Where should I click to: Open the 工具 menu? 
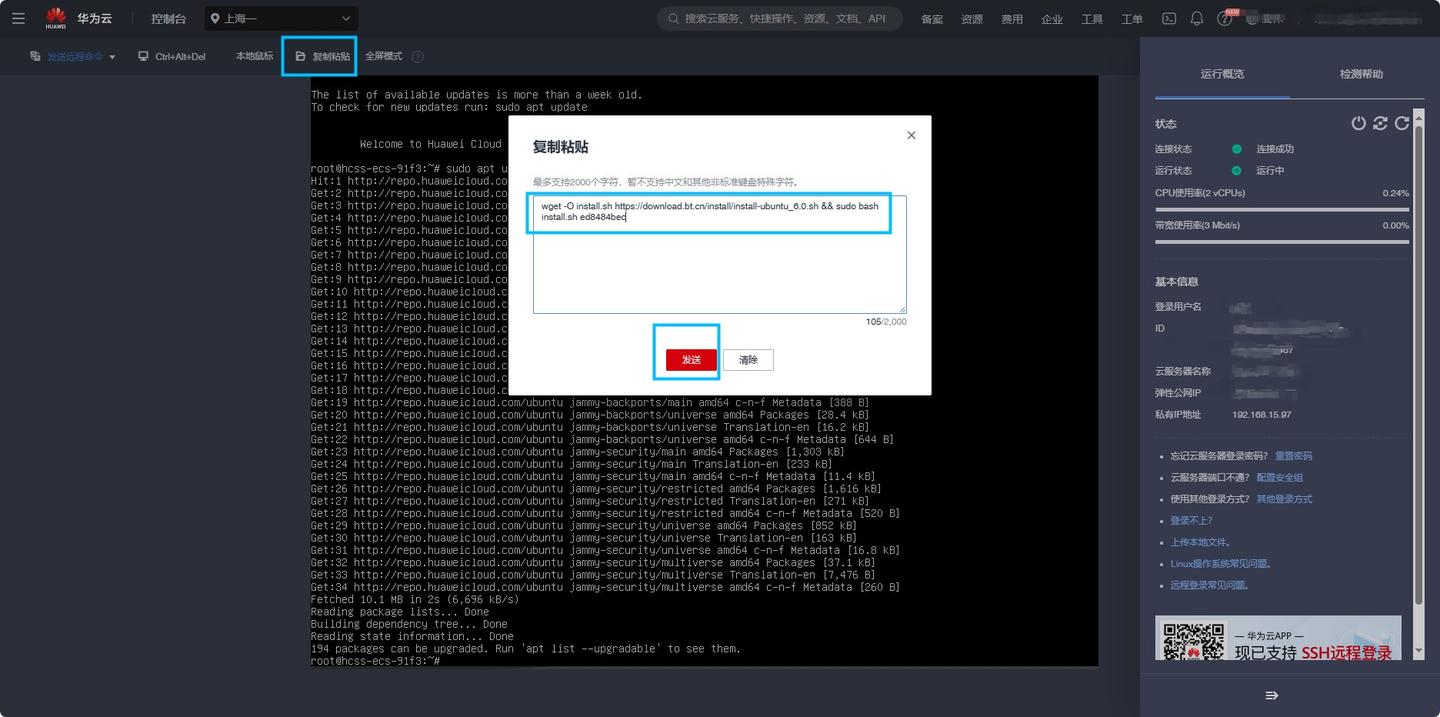1092,19
